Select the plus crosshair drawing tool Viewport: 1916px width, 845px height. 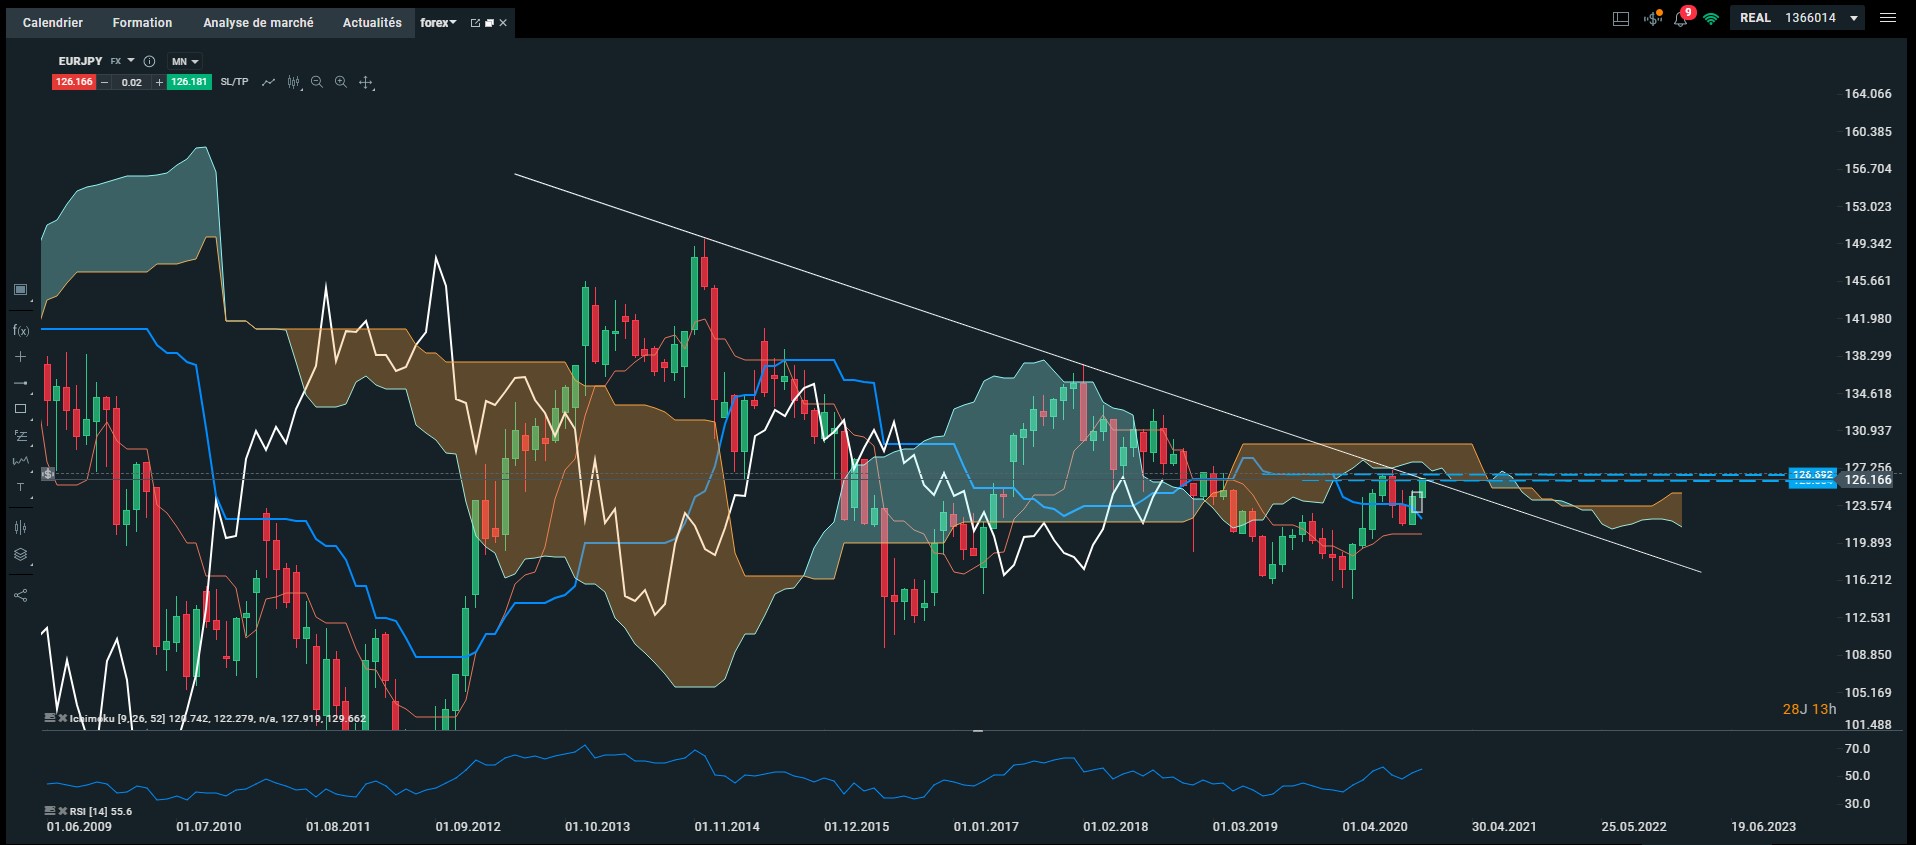pyautogui.click(x=20, y=357)
